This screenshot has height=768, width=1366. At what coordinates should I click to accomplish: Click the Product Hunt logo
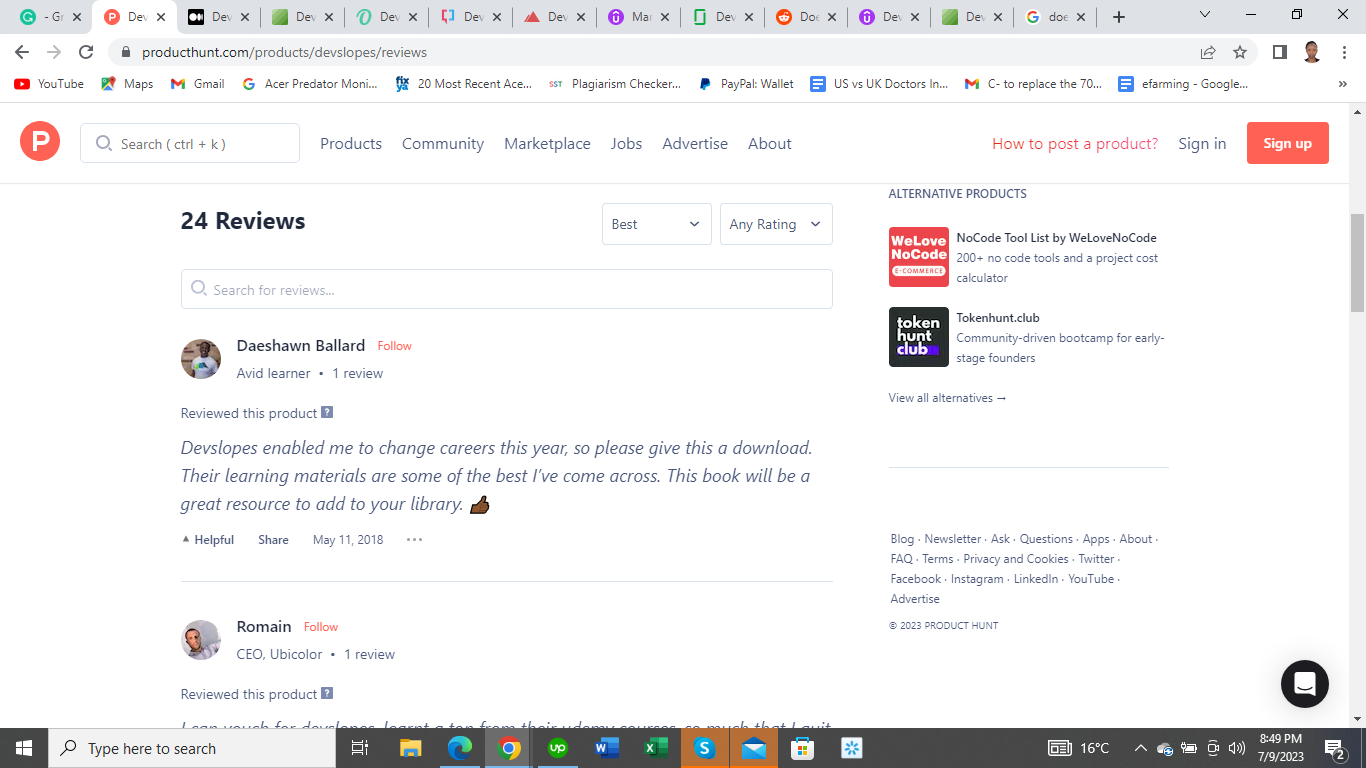pos(40,143)
